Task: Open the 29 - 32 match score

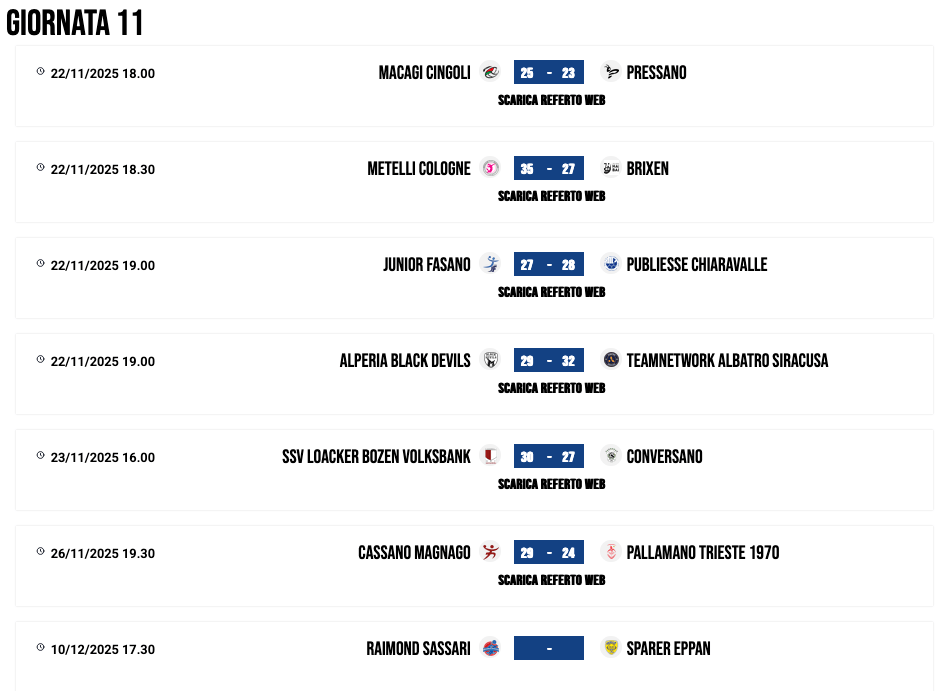Action: click(548, 360)
